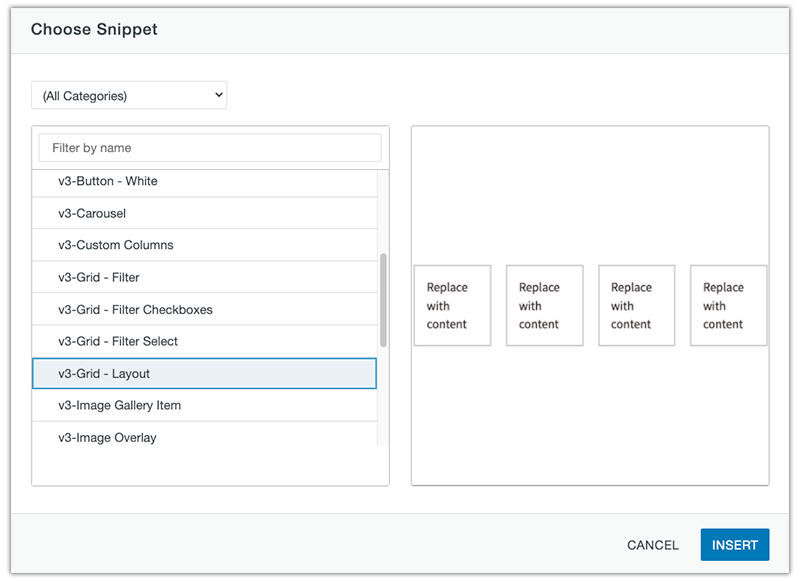This screenshot has width=800, height=581.
Task: Choose v3-Grid - Filter Select snippet
Action: click(x=205, y=341)
